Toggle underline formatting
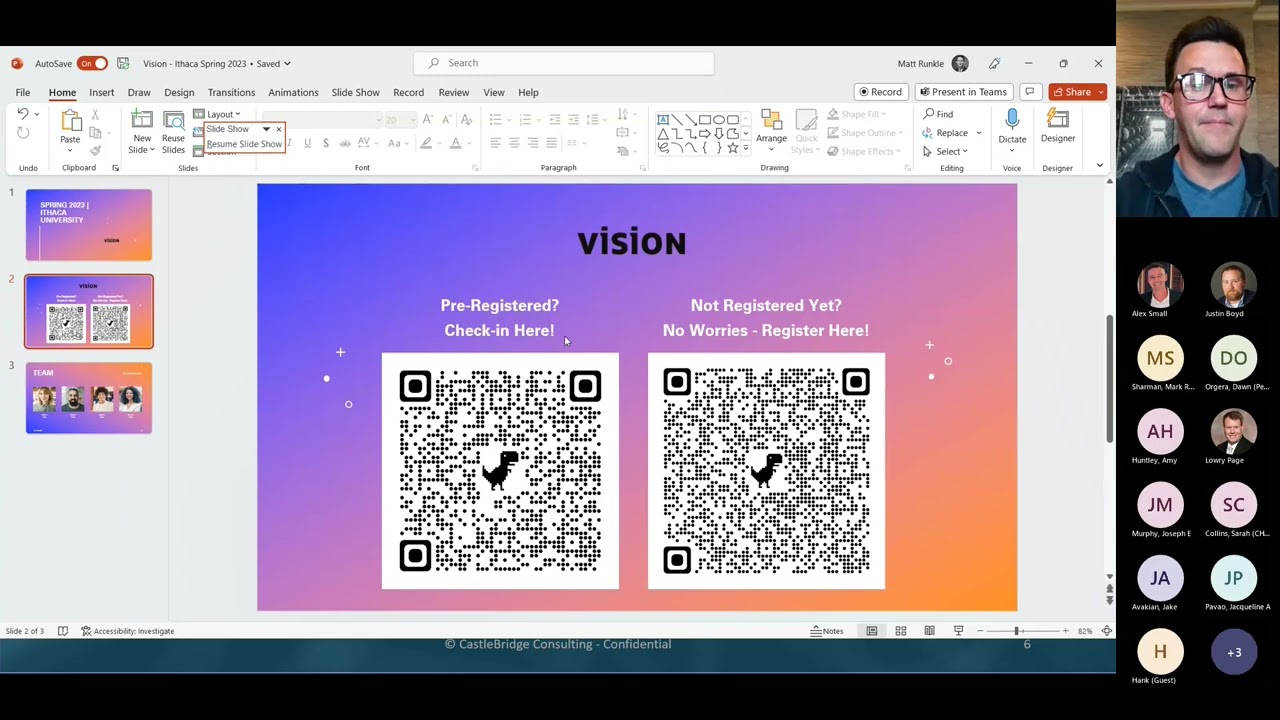This screenshot has height=720, width=1280. pyautogui.click(x=307, y=143)
